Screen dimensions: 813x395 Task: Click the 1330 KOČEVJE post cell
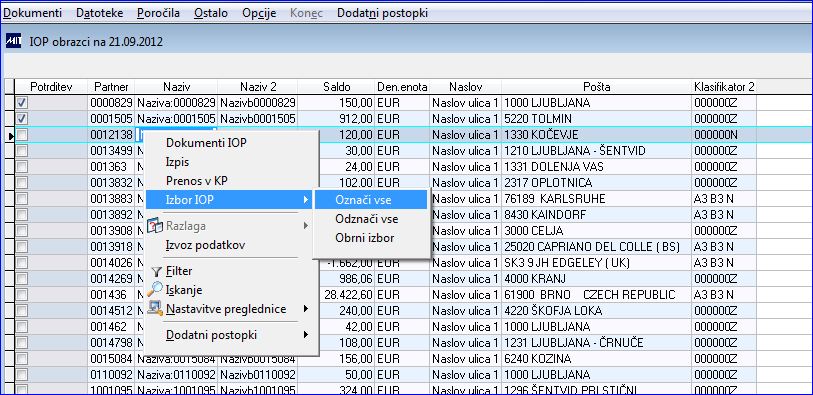[x=596, y=135]
